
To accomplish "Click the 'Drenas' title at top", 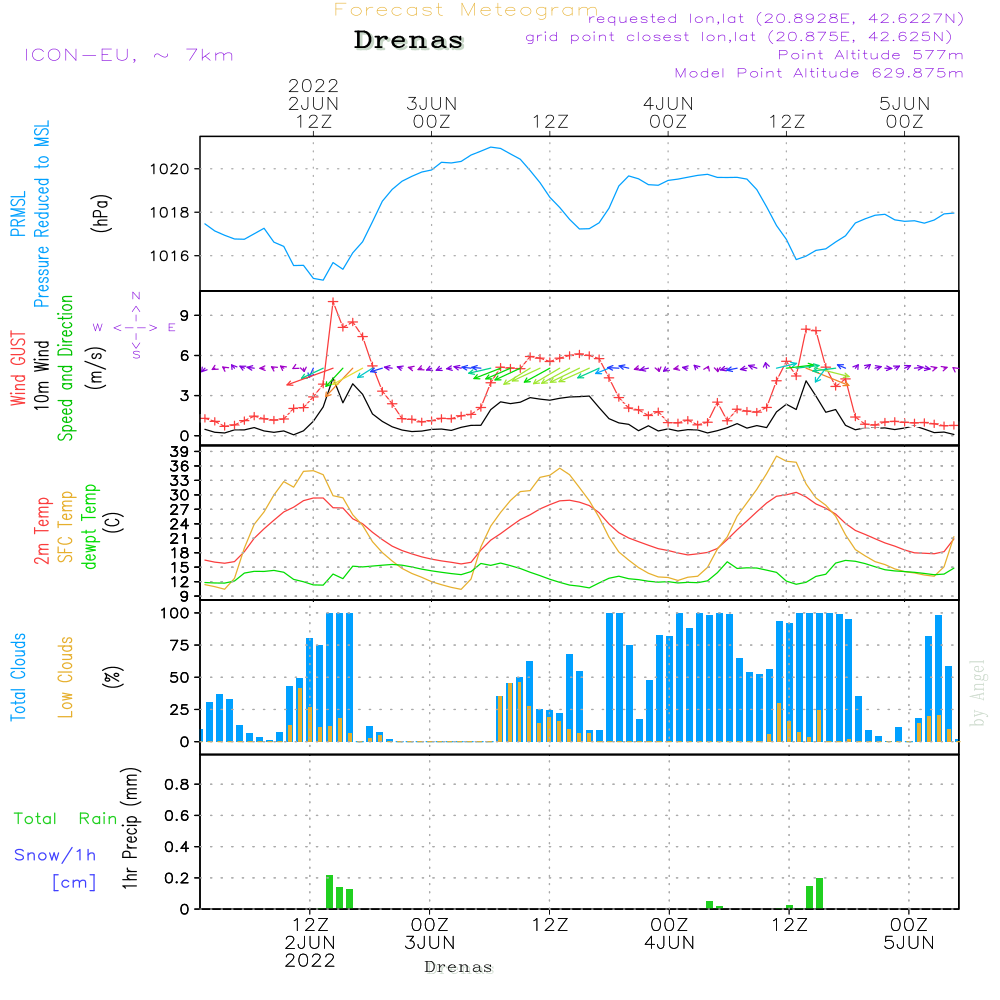I will pyautogui.click(x=409, y=40).
